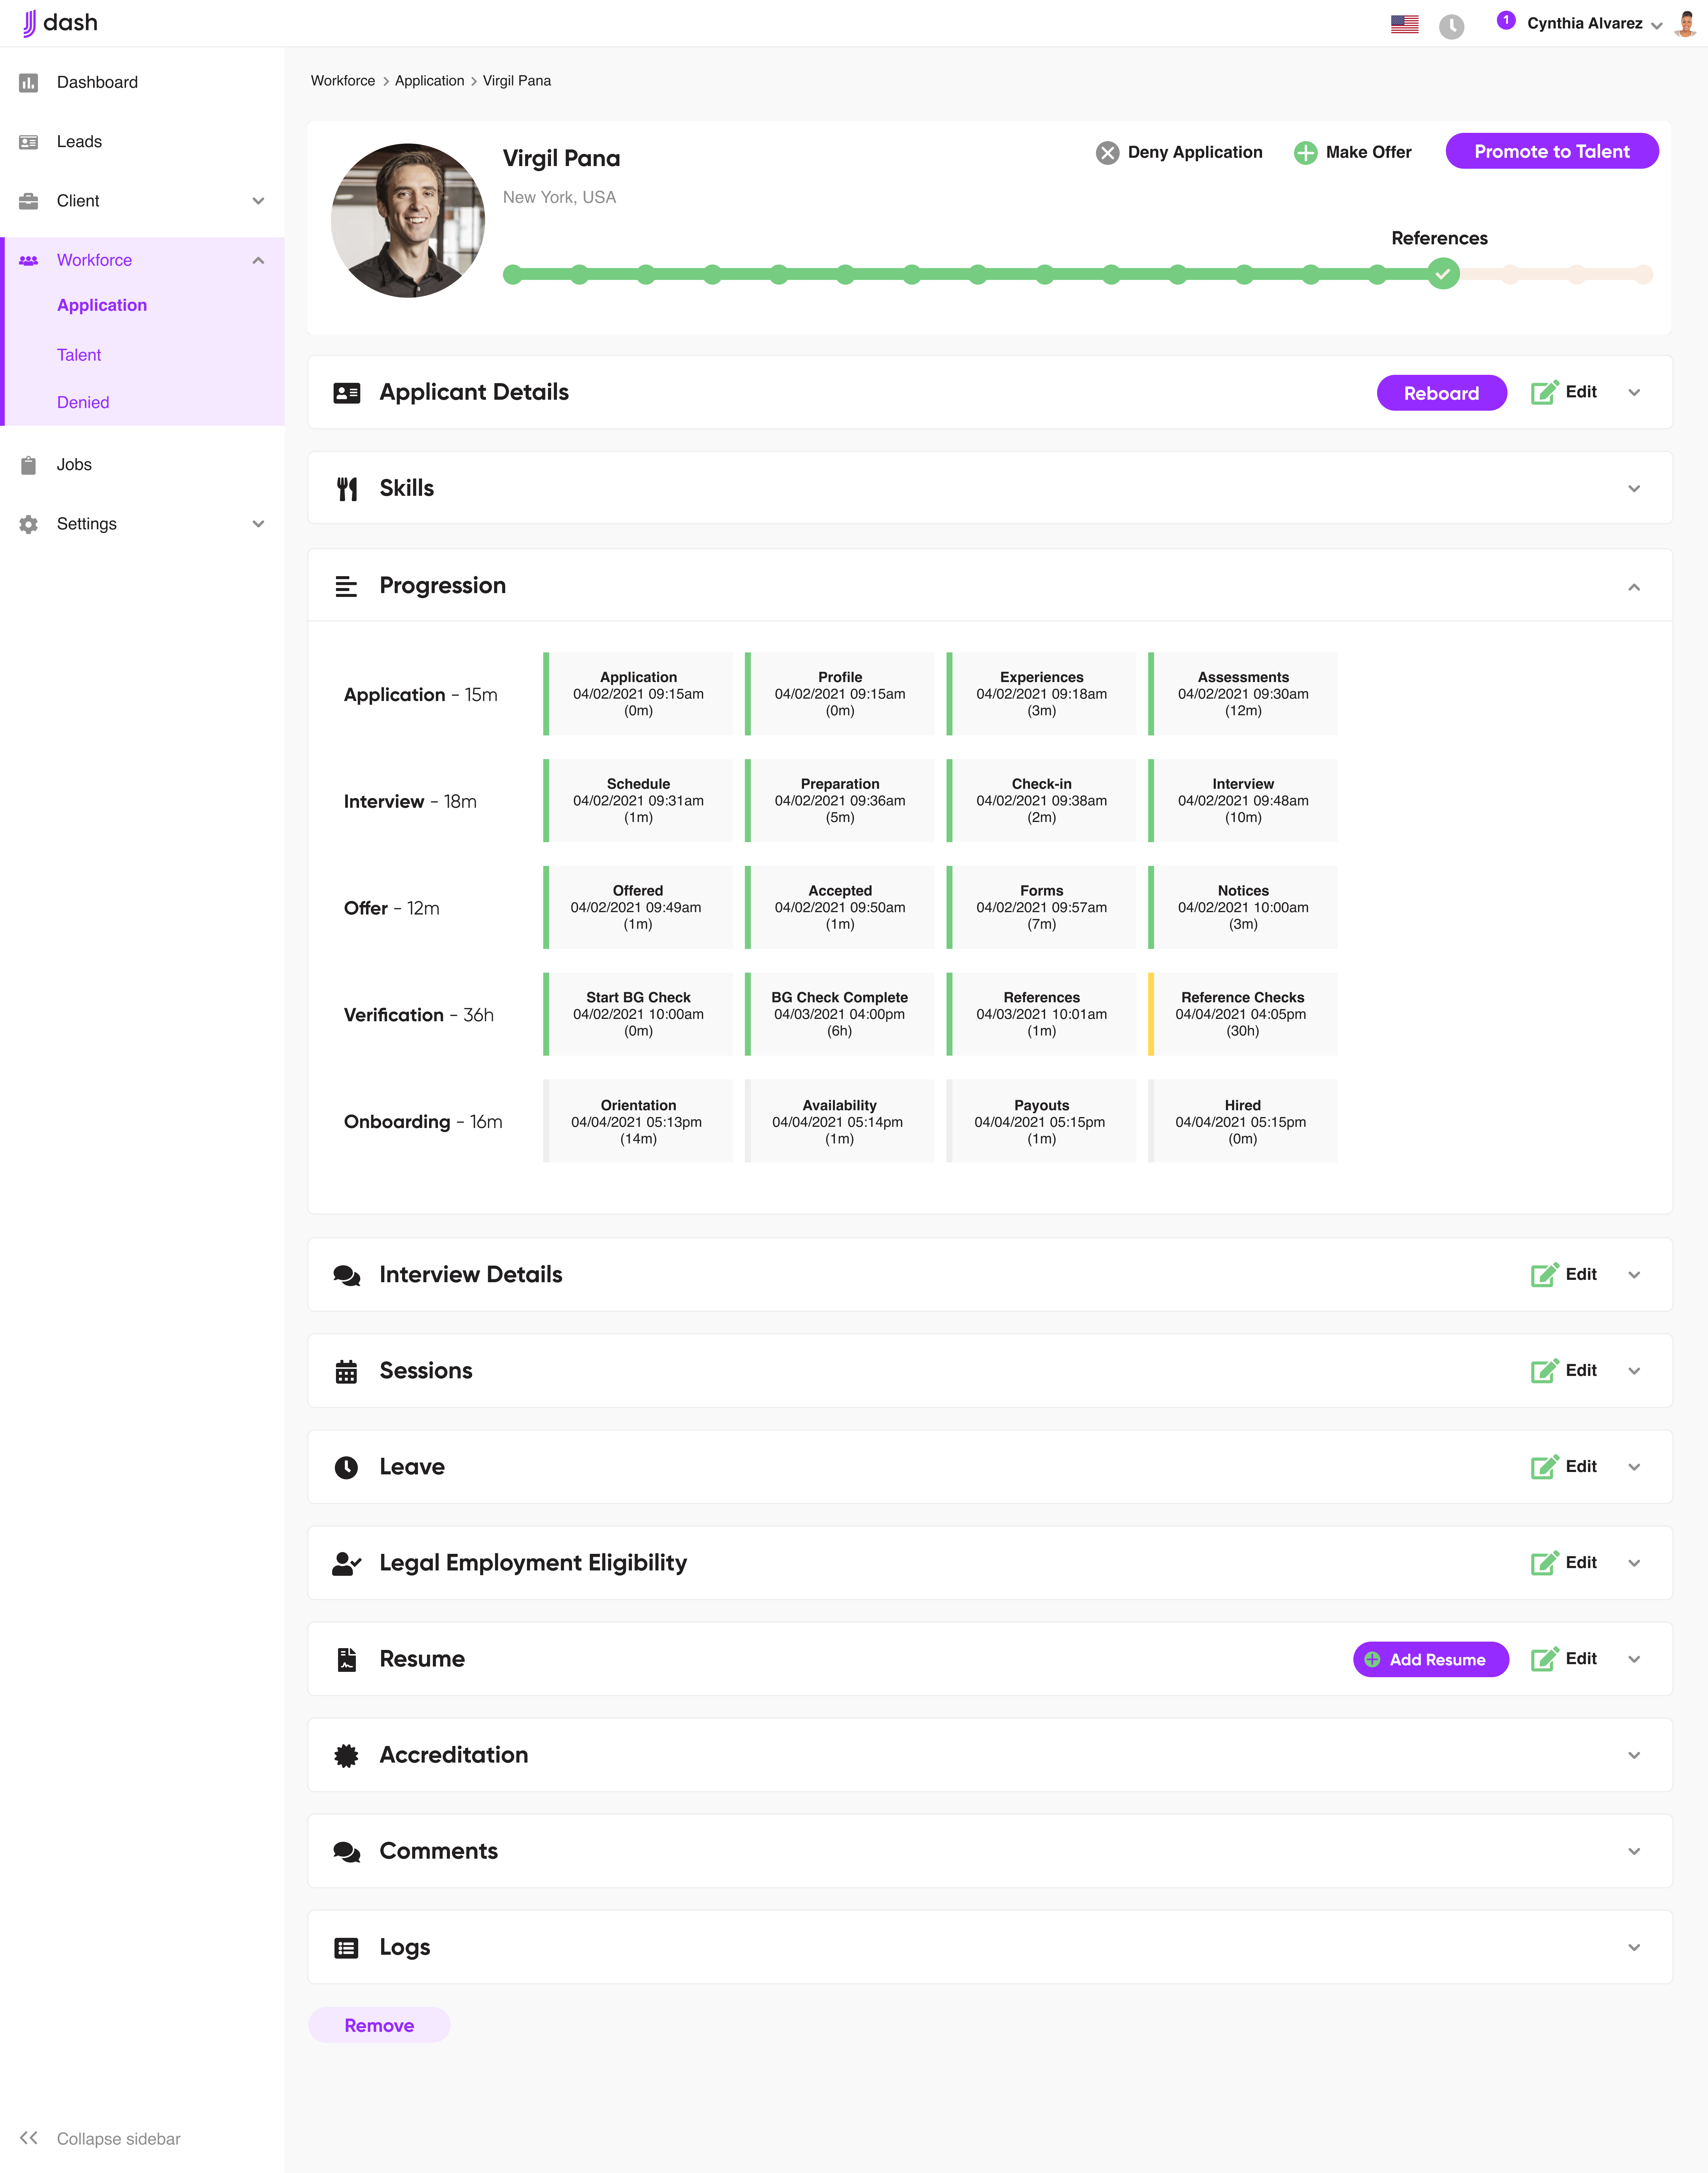Collapse the Progression section
Viewport: 1708px width, 2173px height.
point(1634,587)
